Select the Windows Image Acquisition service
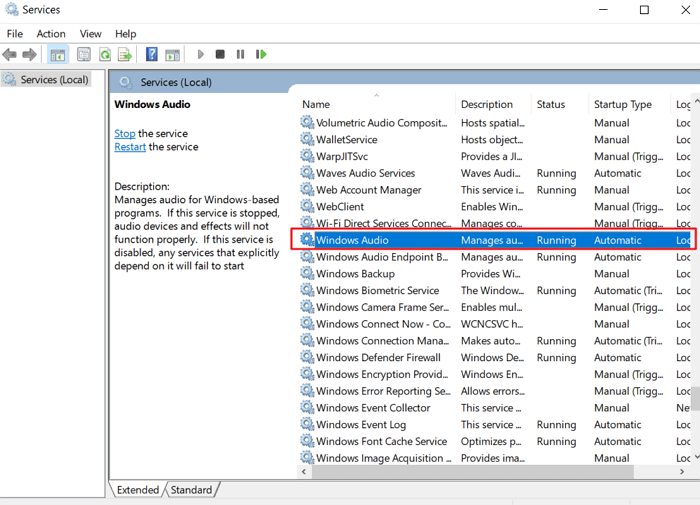The width and height of the screenshot is (700, 505). click(494, 458)
